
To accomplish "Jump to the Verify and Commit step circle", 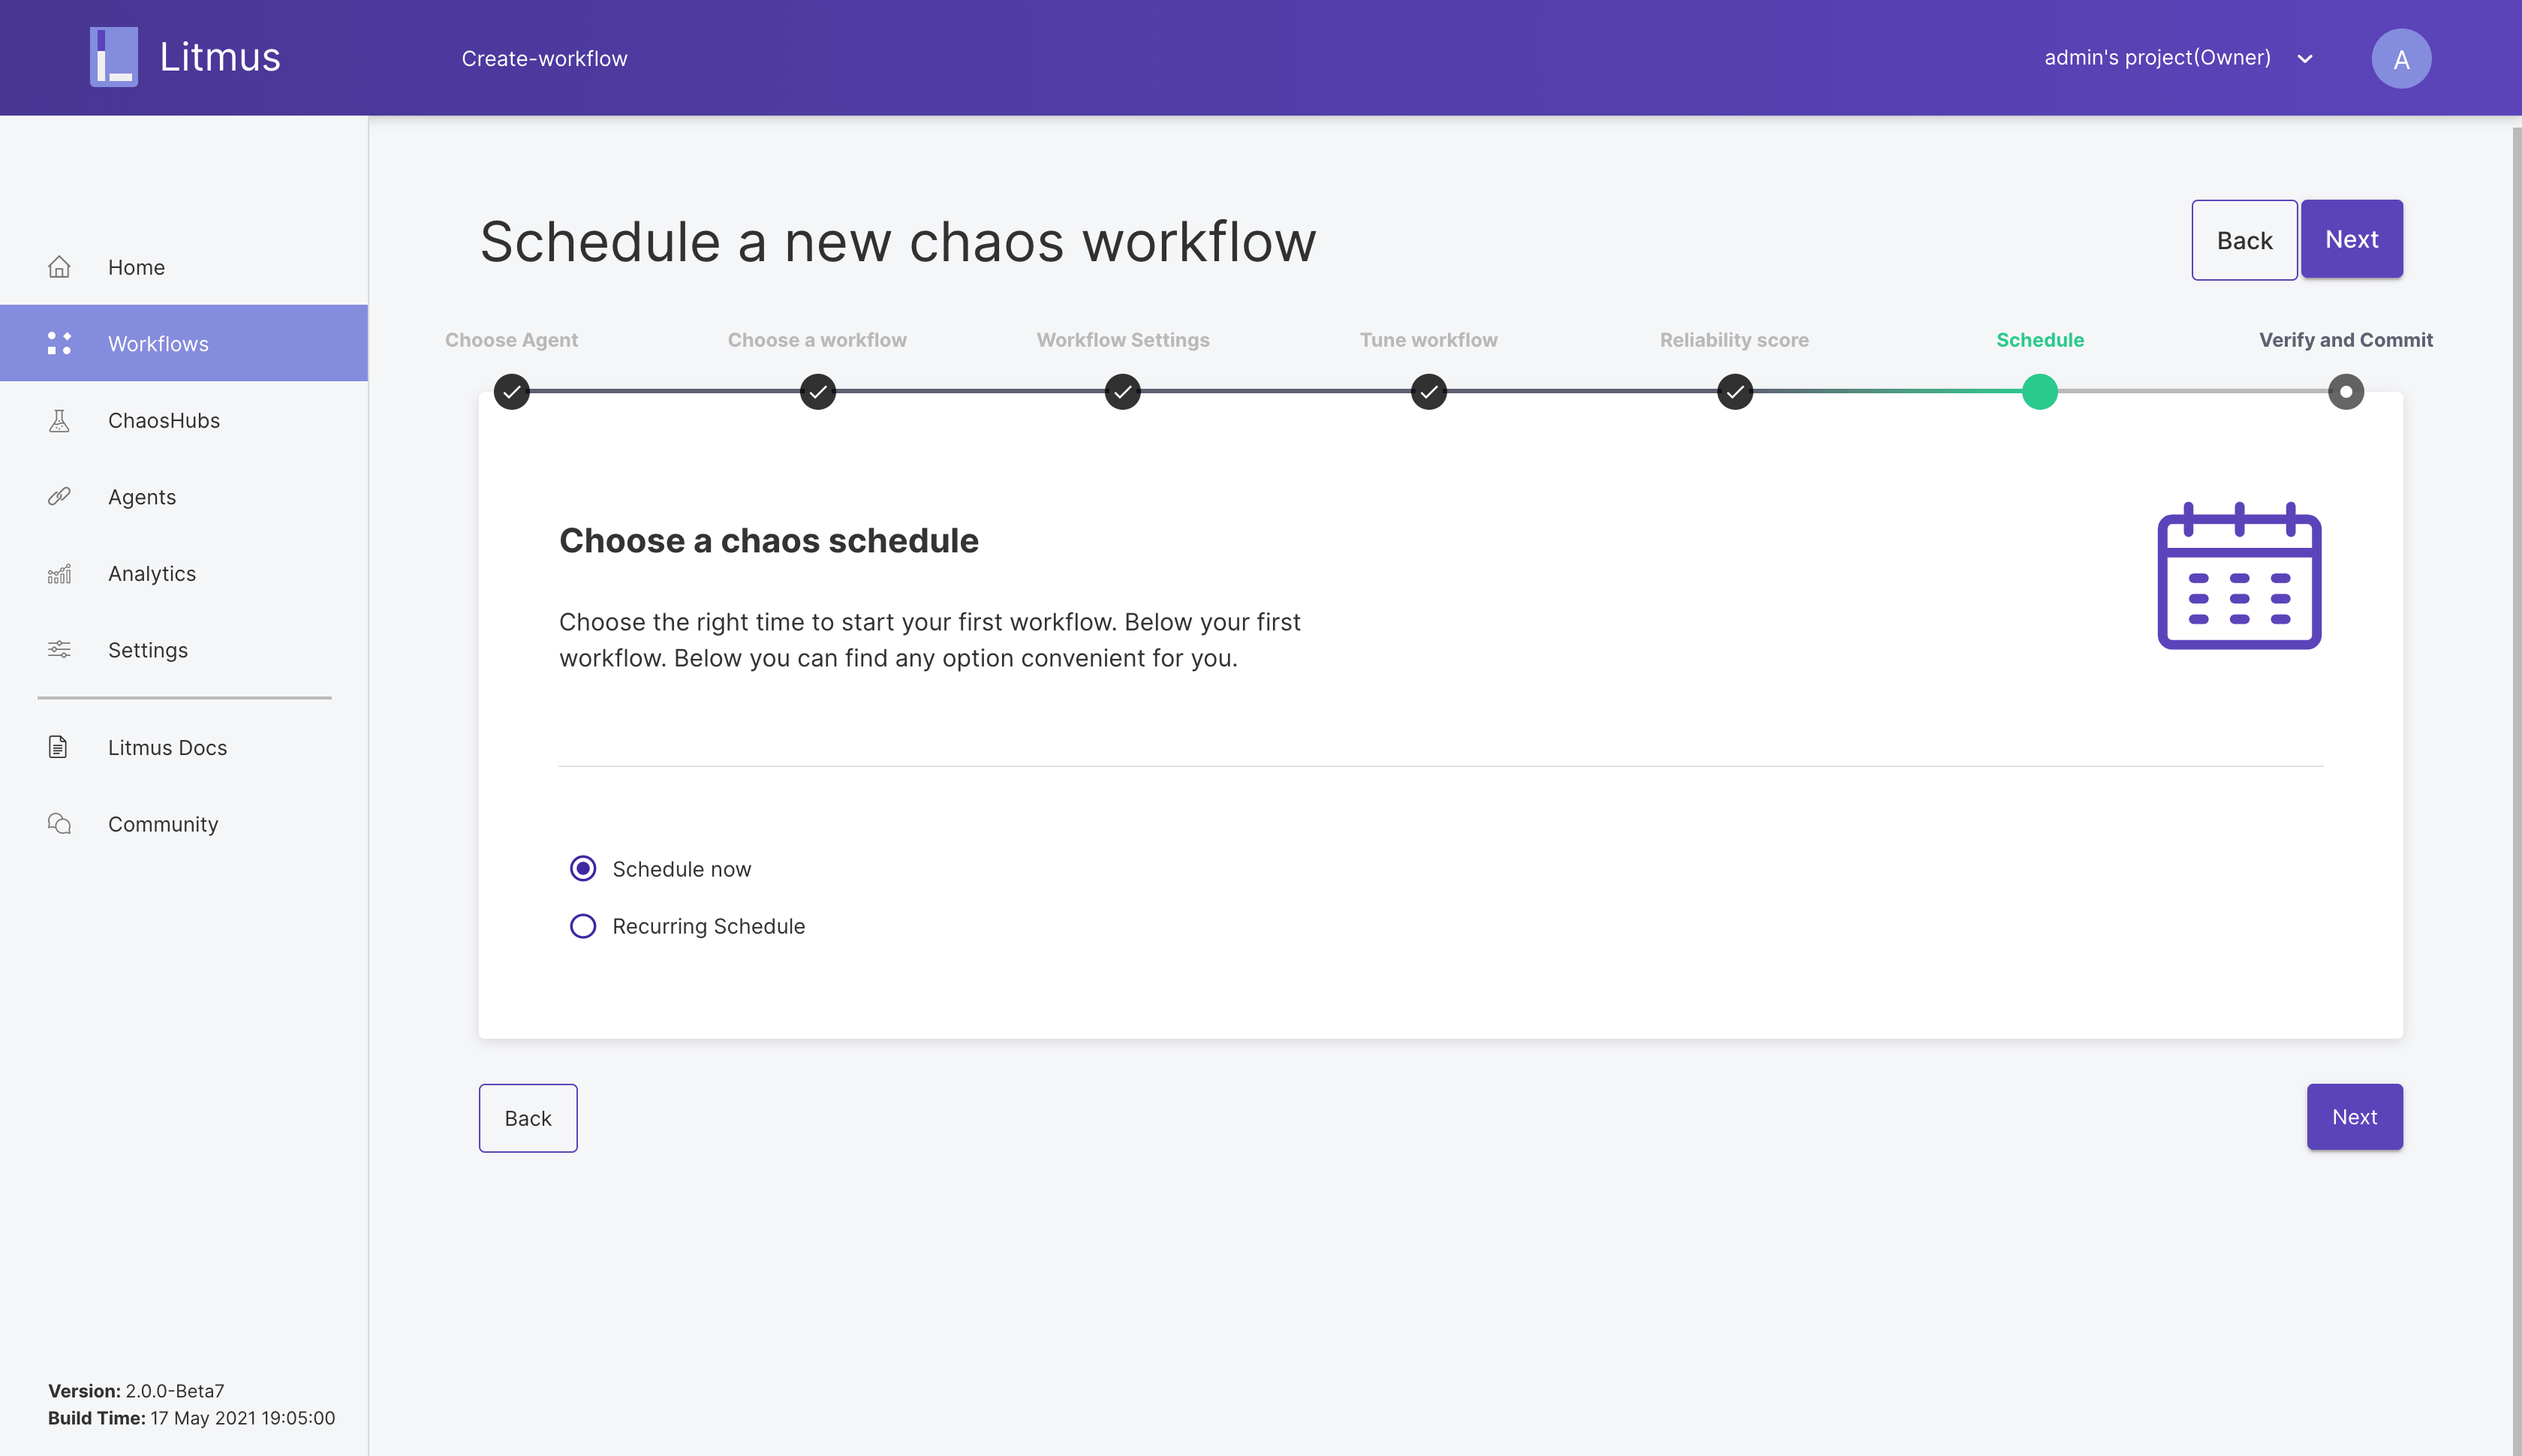I will [x=2345, y=392].
